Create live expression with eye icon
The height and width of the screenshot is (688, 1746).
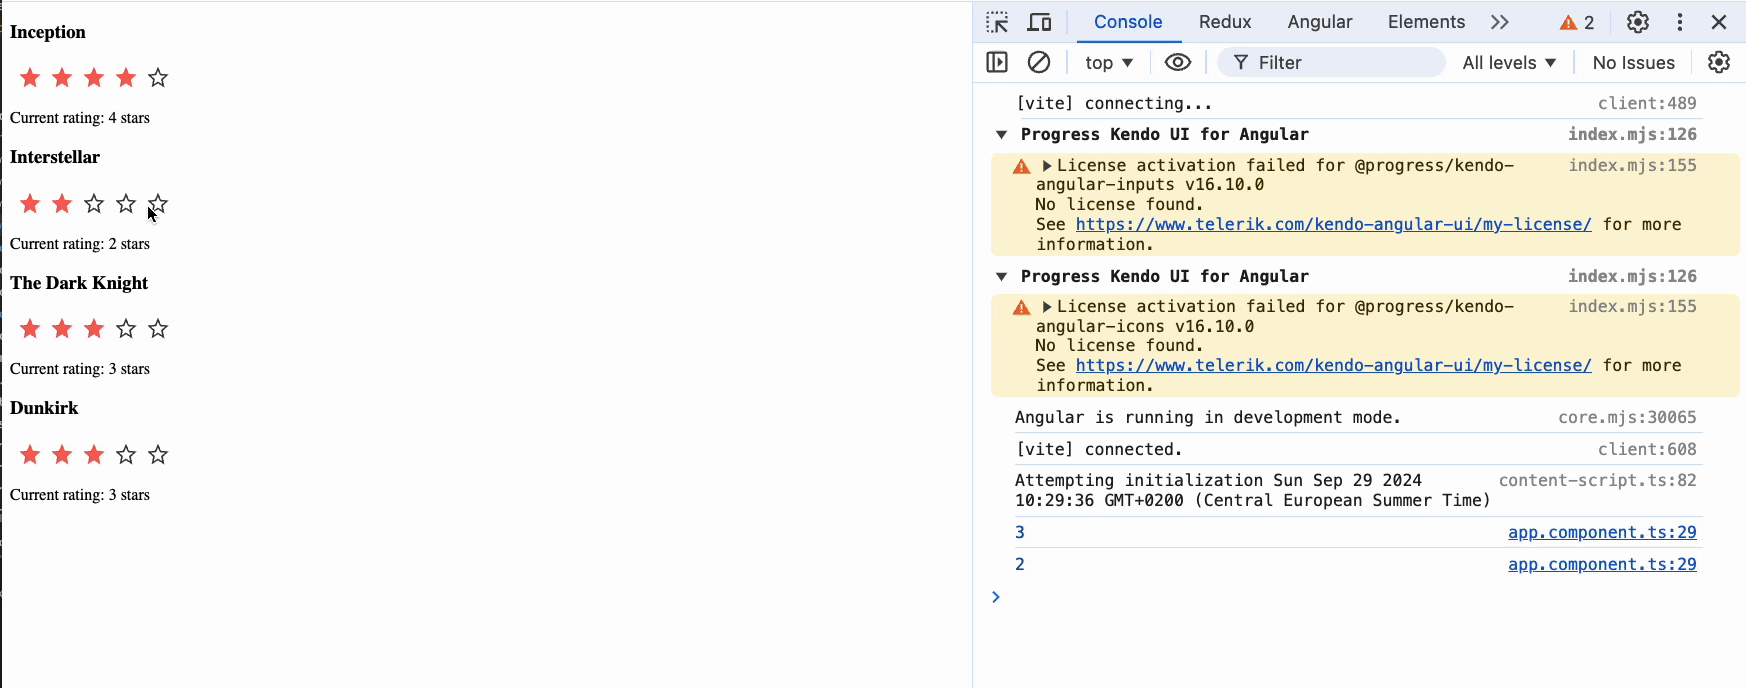coord(1177,62)
